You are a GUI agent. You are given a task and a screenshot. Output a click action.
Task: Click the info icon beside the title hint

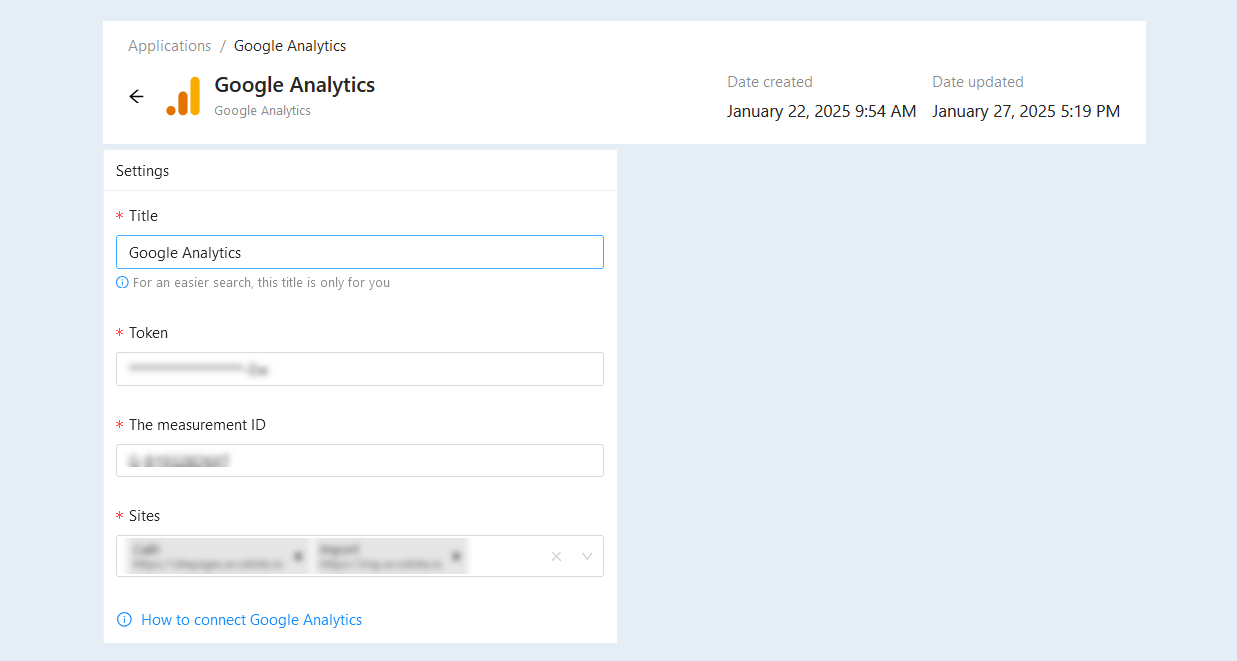pyautogui.click(x=122, y=282)
